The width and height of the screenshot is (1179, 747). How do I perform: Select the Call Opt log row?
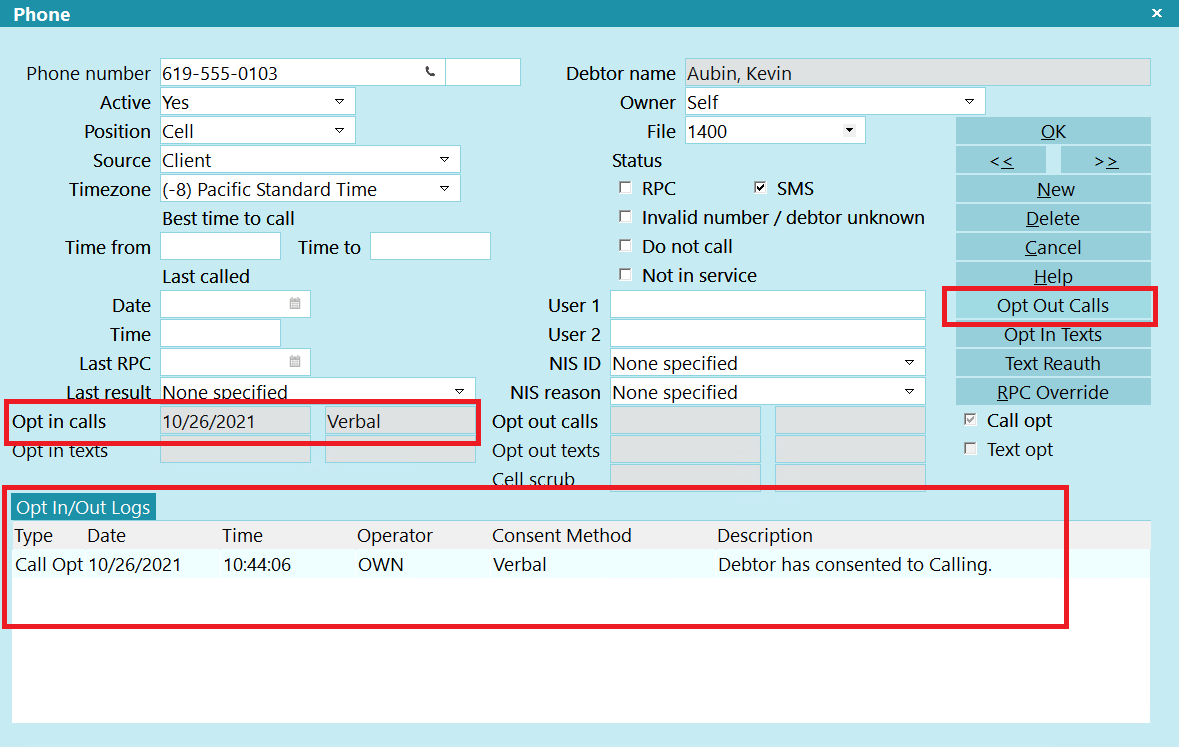tap(580, 564)
